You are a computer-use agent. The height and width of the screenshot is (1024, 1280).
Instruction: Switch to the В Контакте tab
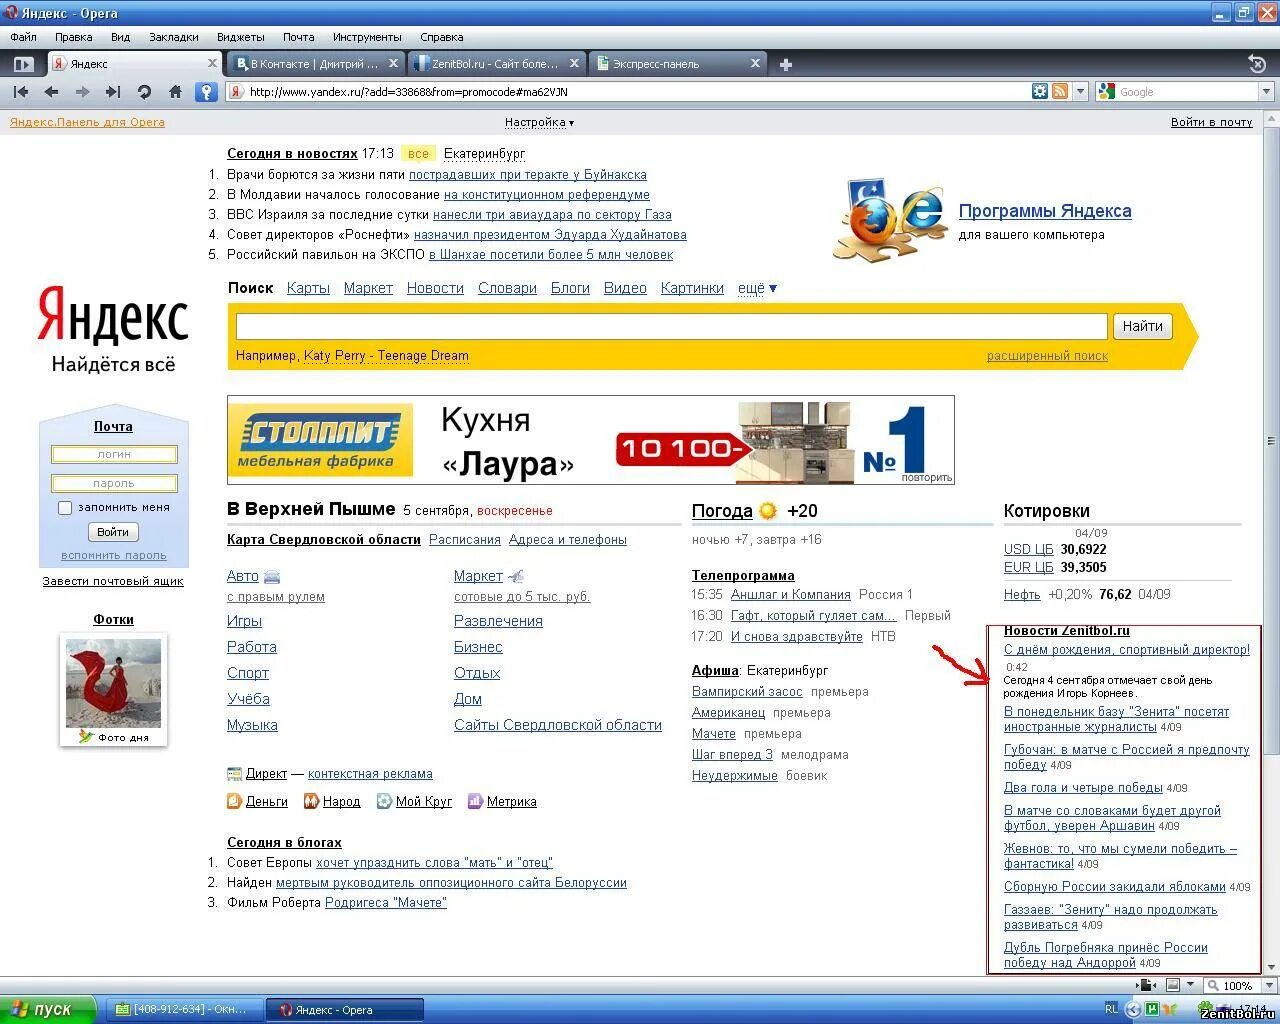tap(315, 63)
